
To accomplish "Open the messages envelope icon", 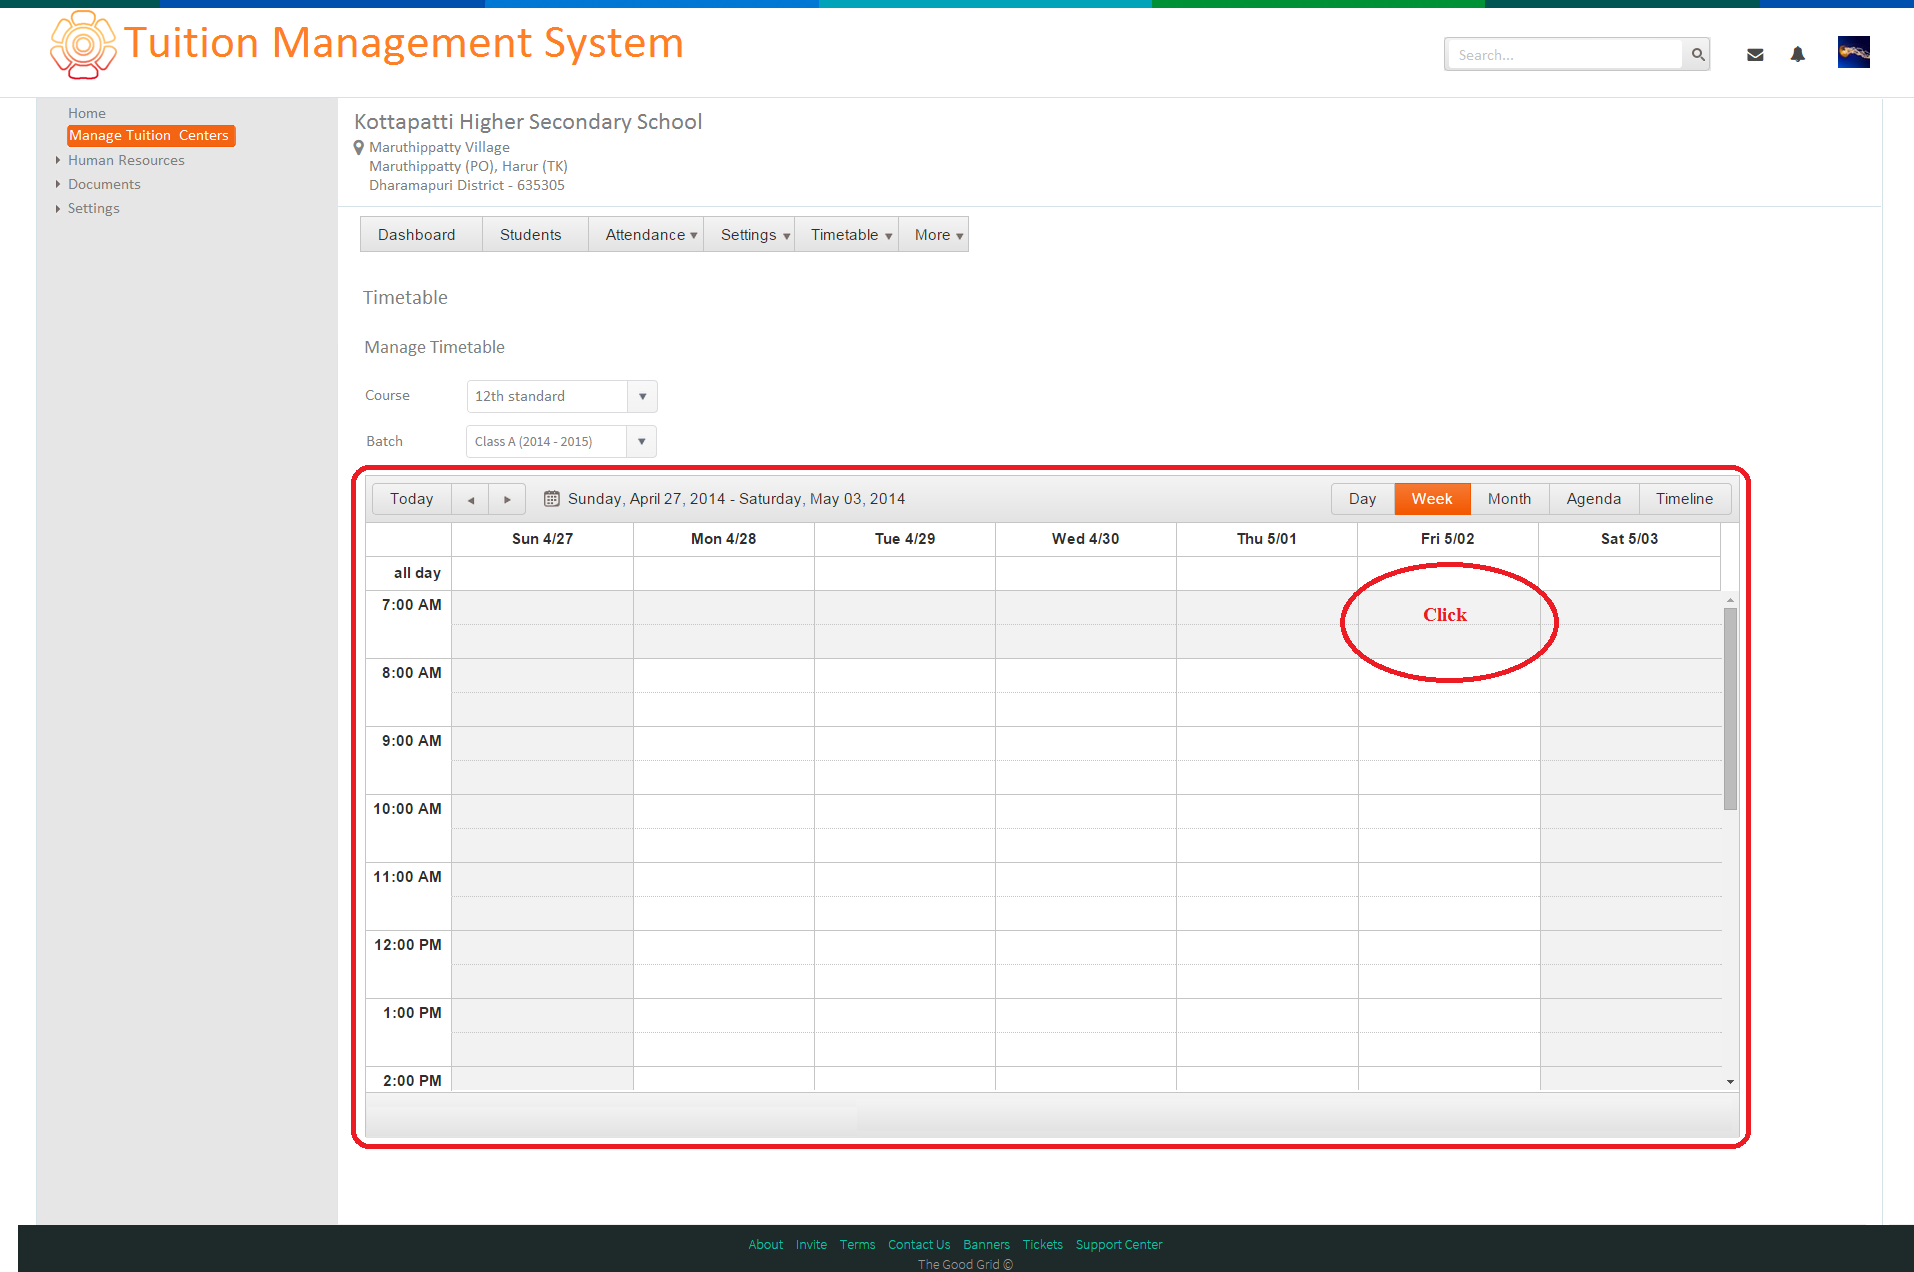I will 1755,55.
